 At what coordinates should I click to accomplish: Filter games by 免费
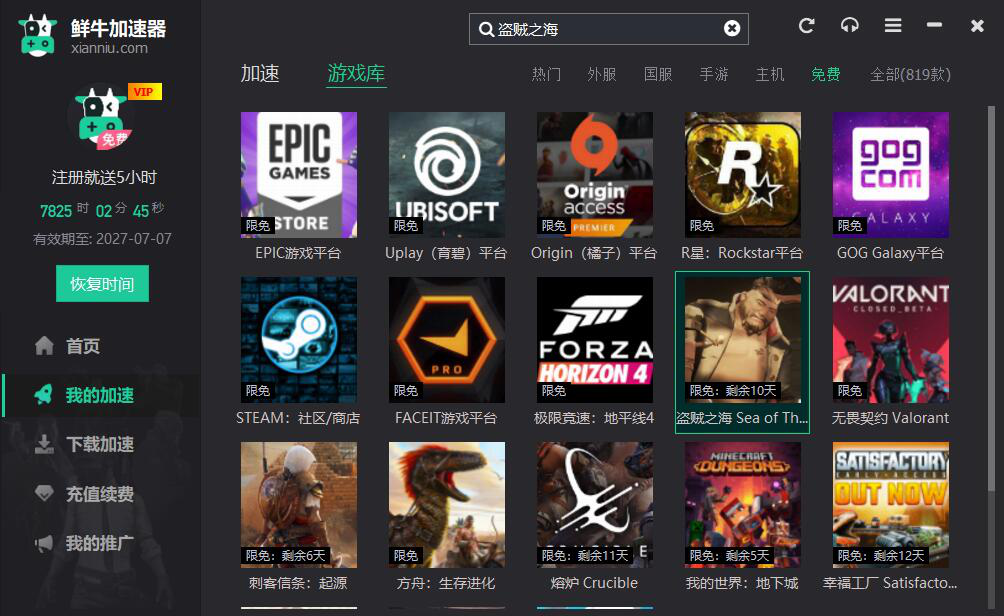pos(825,75)
